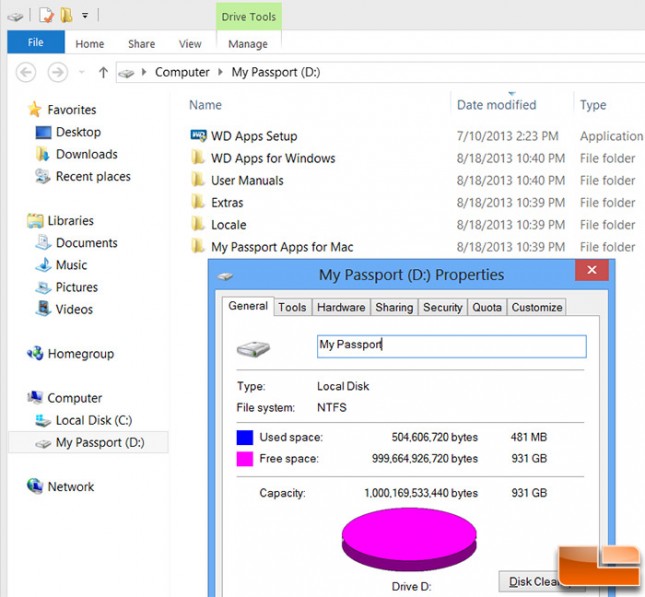Switch to the Share ribbon tab
This screenshot has height=597, width=645.
[x=142, y=44]
